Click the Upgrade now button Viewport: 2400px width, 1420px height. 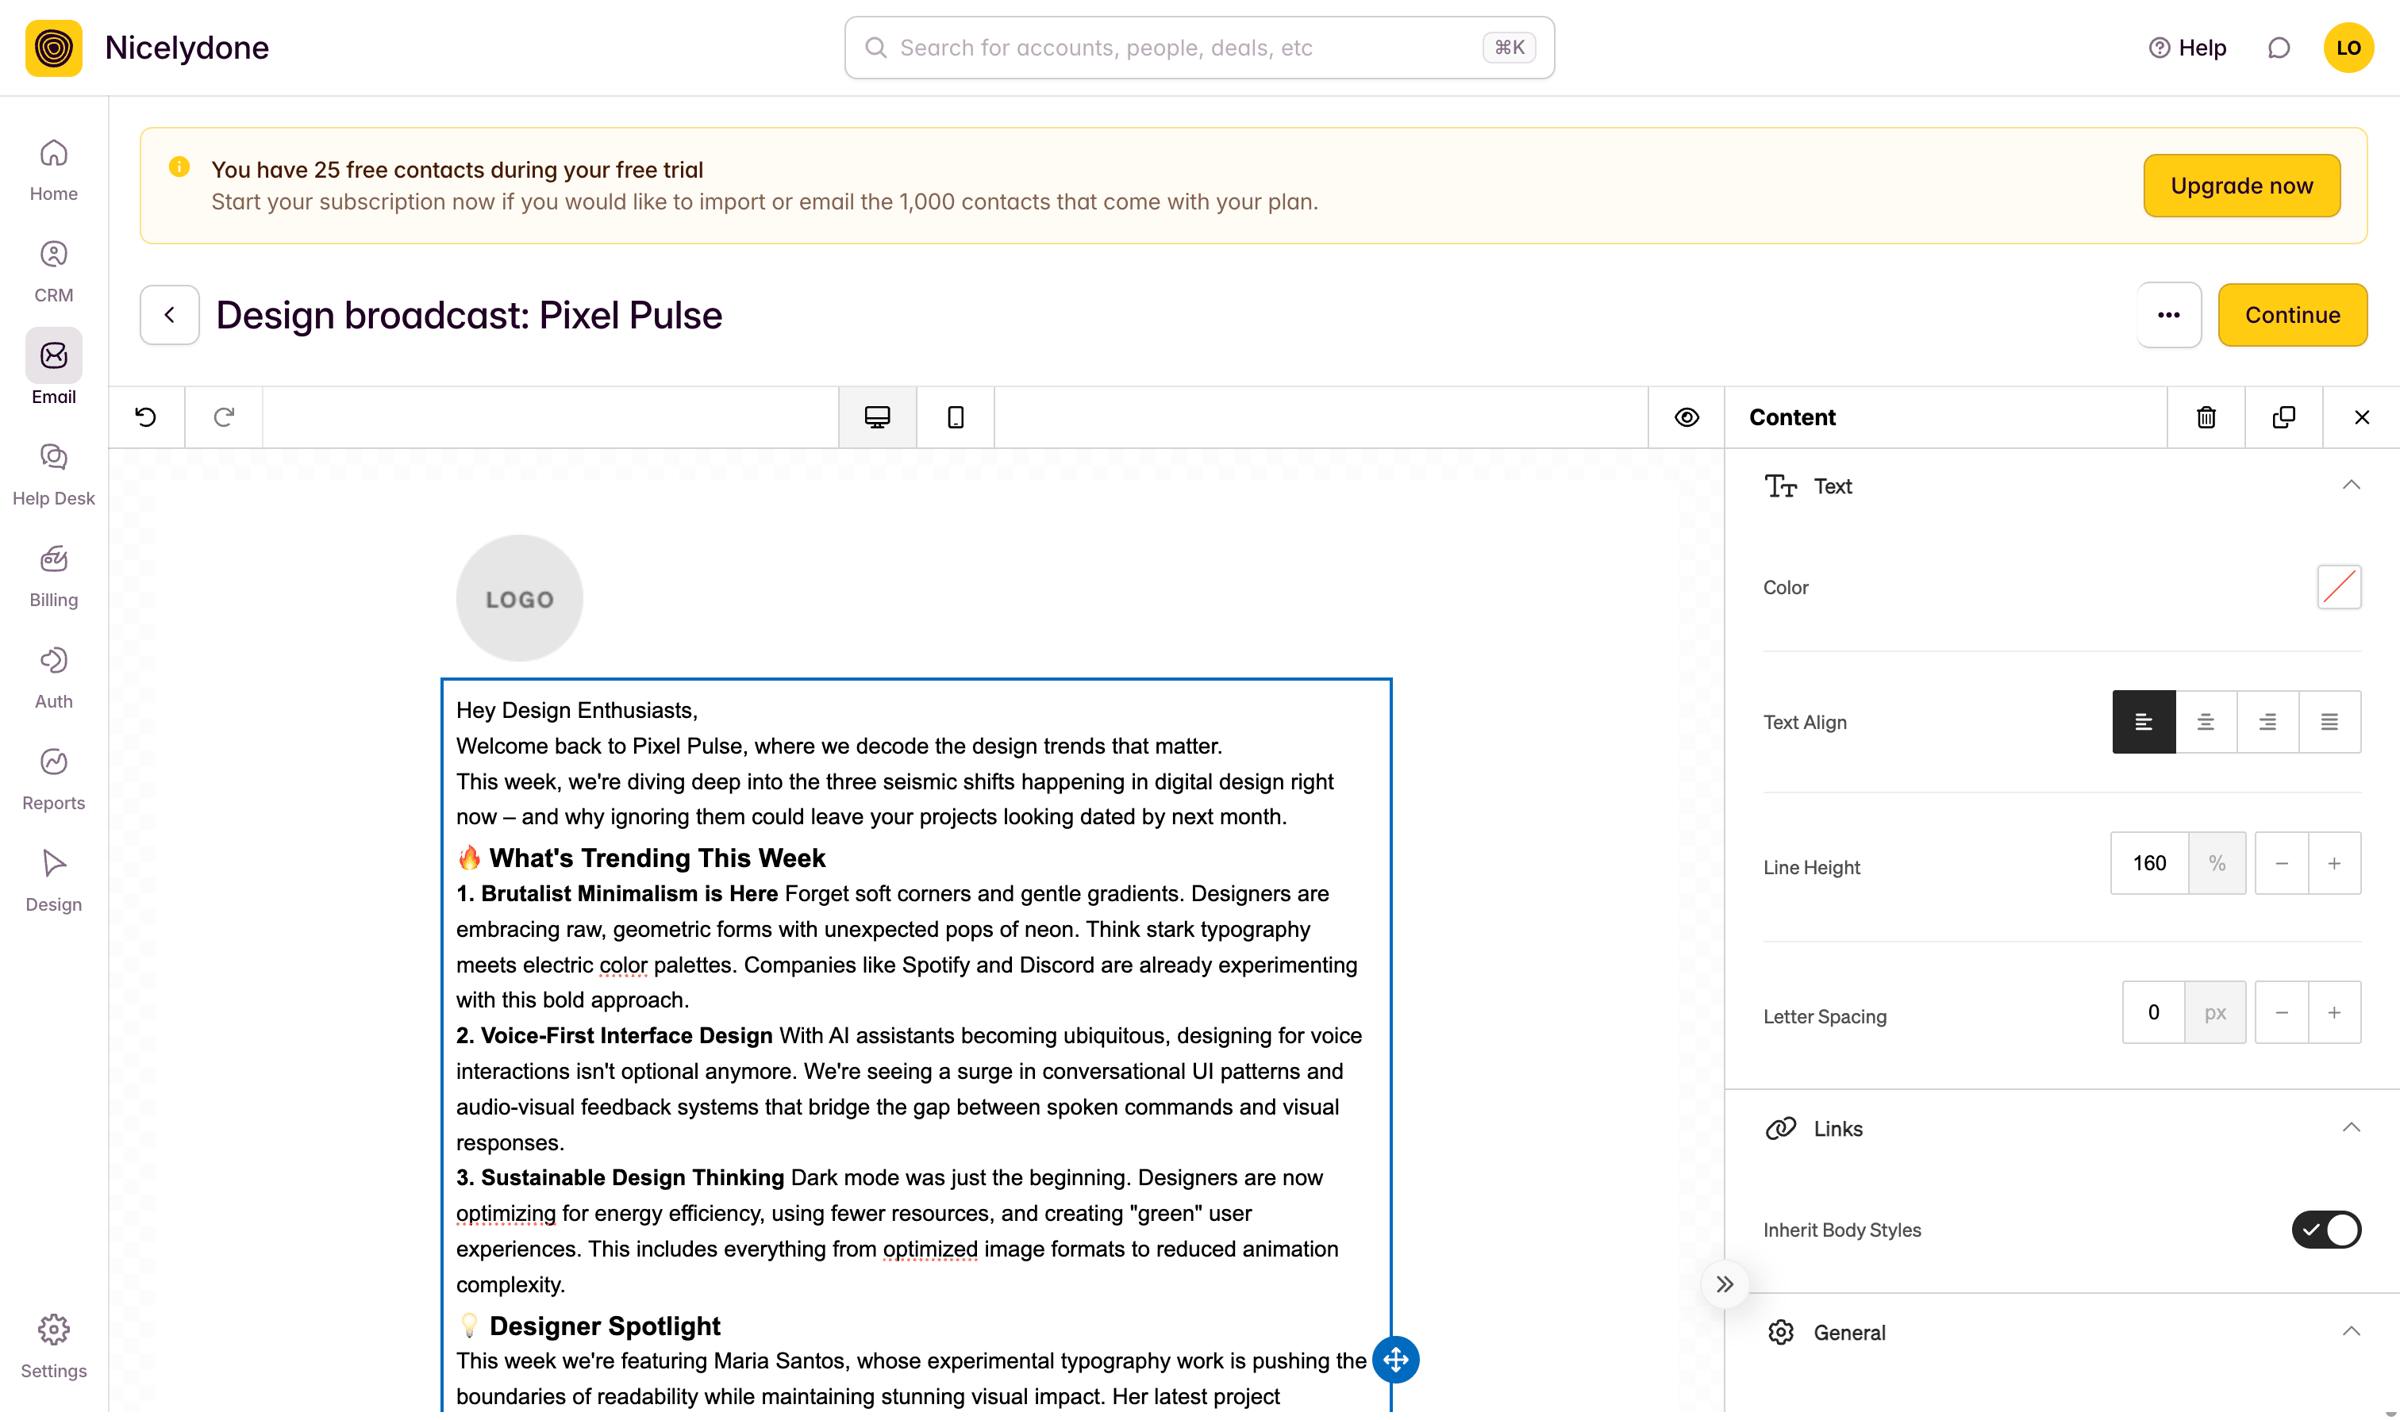pos(2242,186)
